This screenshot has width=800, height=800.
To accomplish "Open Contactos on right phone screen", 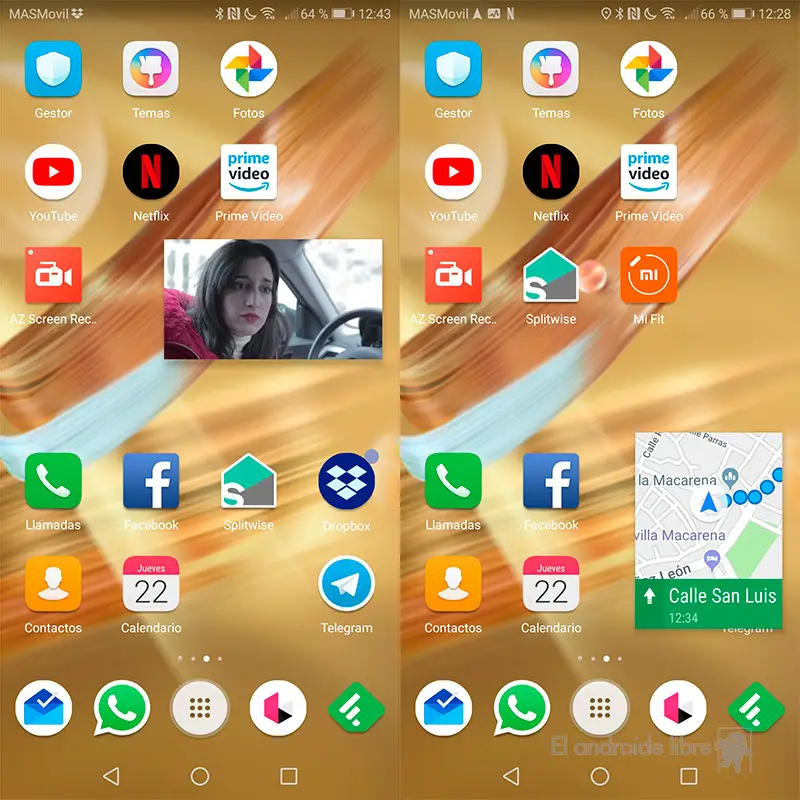I will (x=453, y=584).
